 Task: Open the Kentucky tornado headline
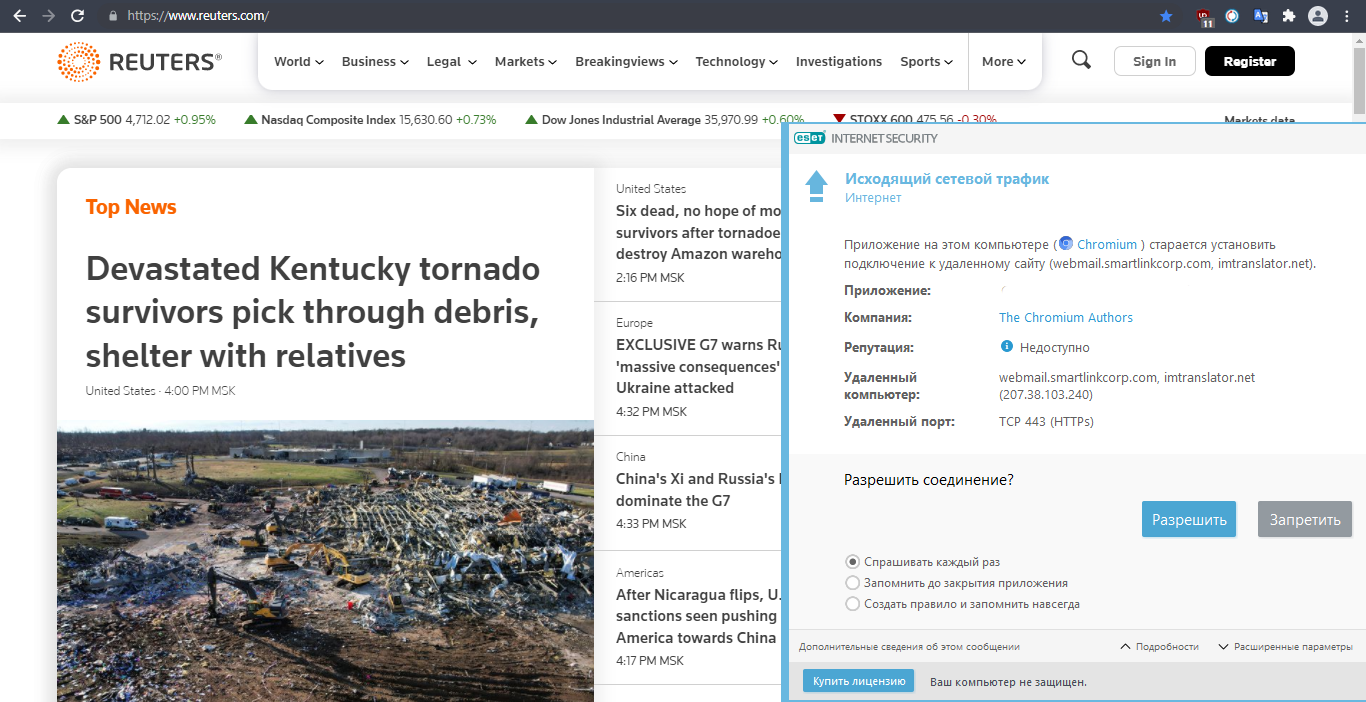314,312
